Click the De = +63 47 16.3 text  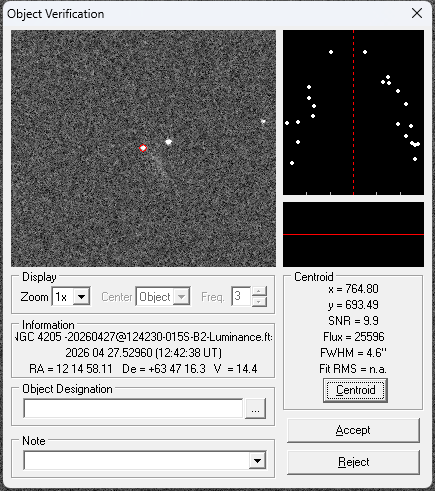[x=164, y=369]
